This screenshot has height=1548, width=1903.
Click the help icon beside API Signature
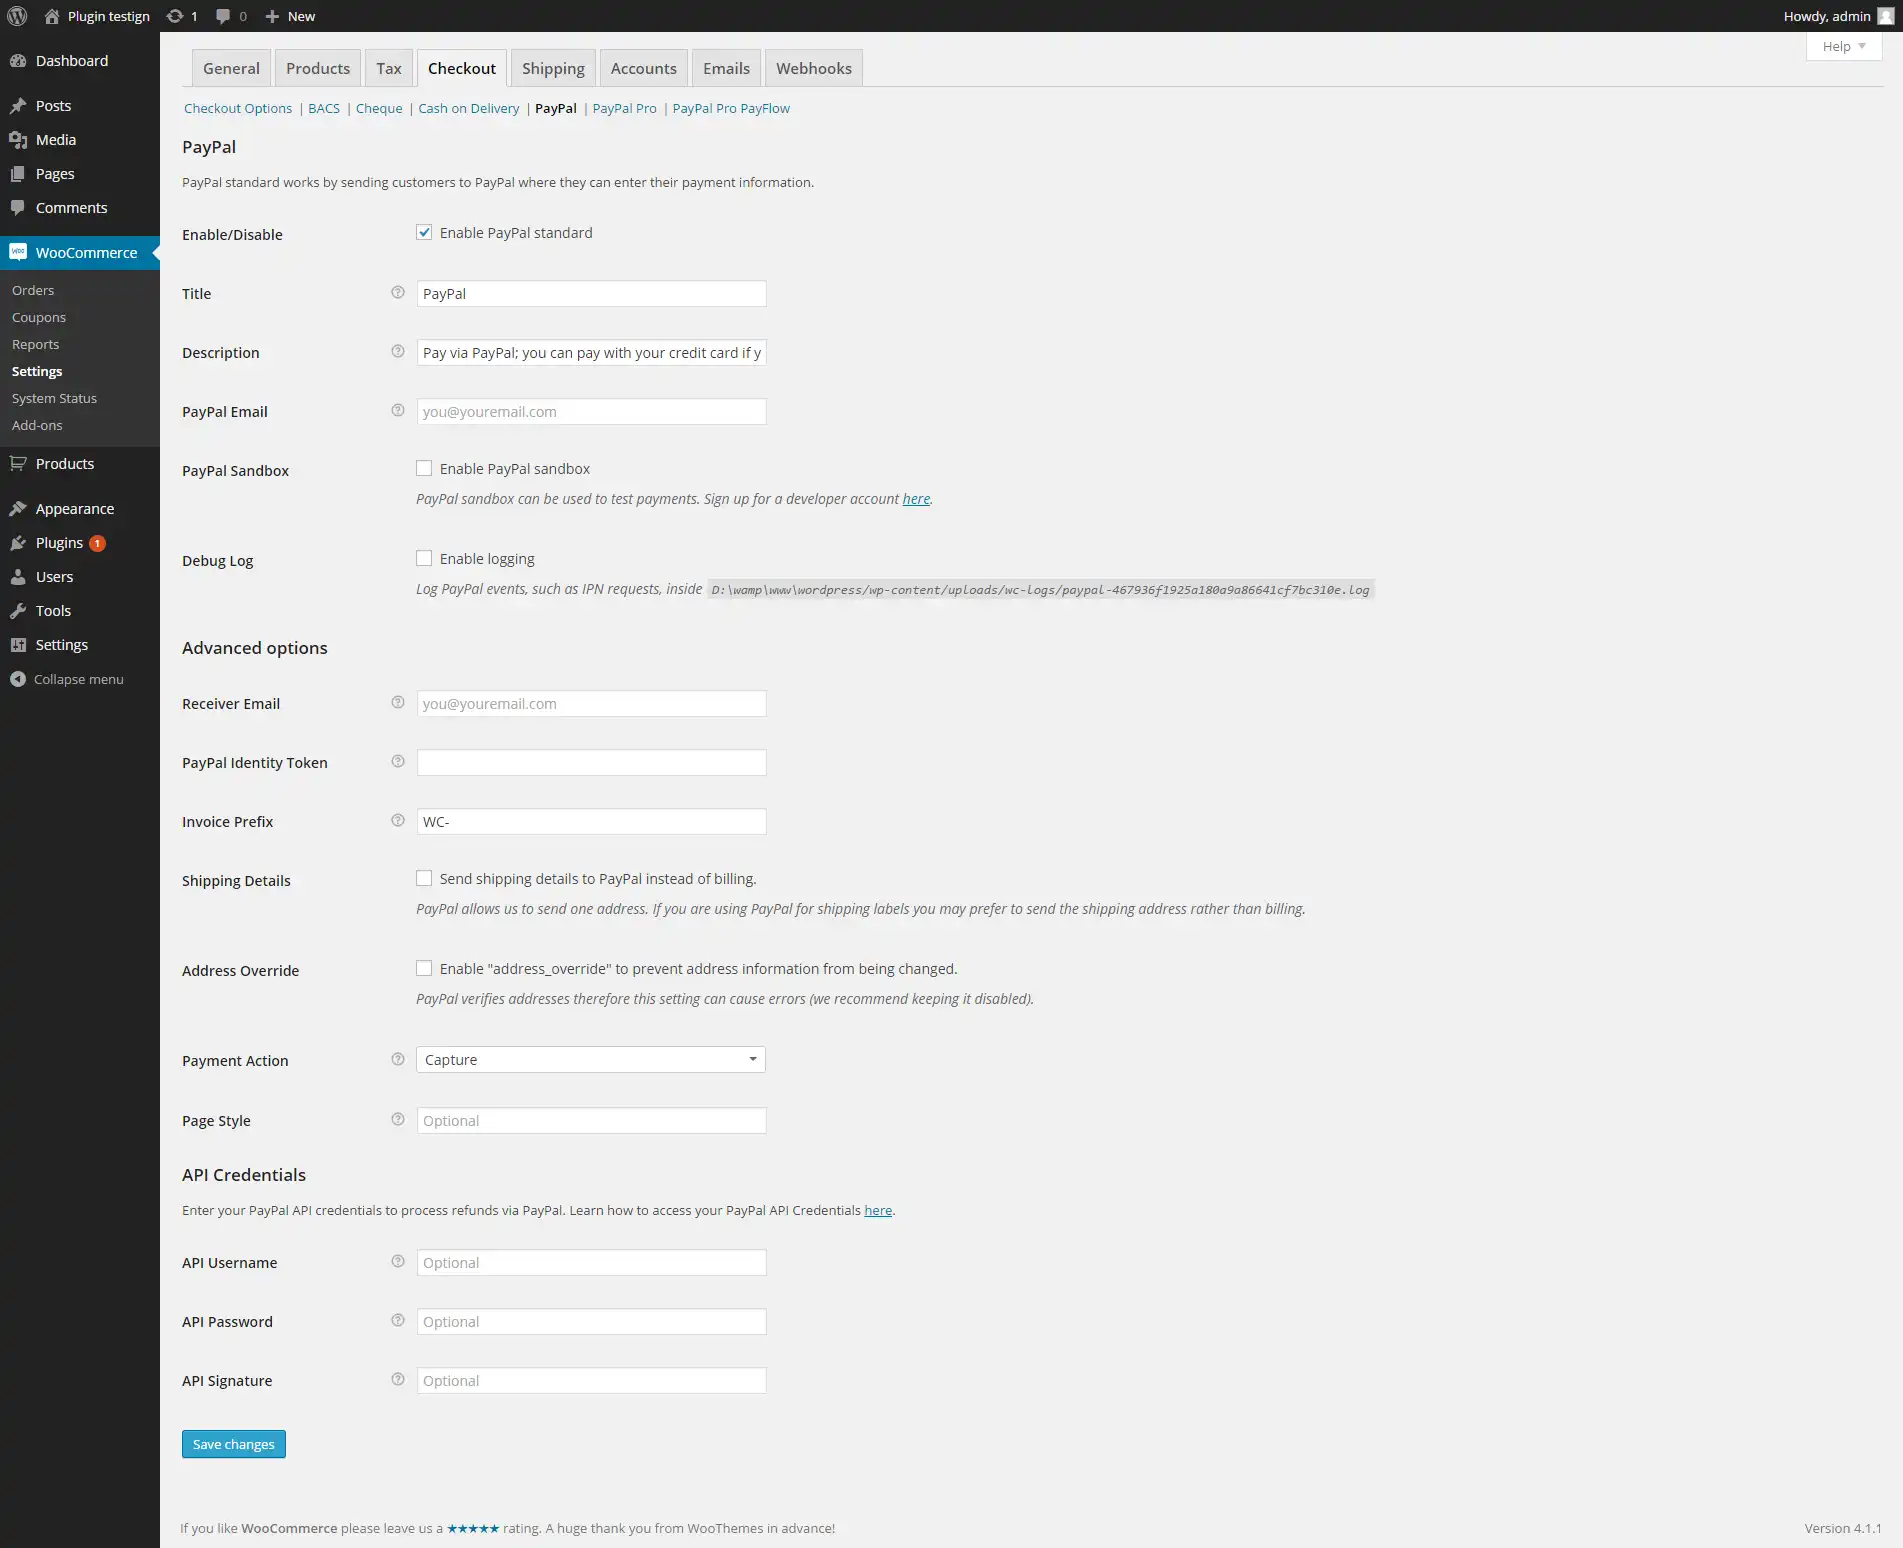[x=398, y=1380]
